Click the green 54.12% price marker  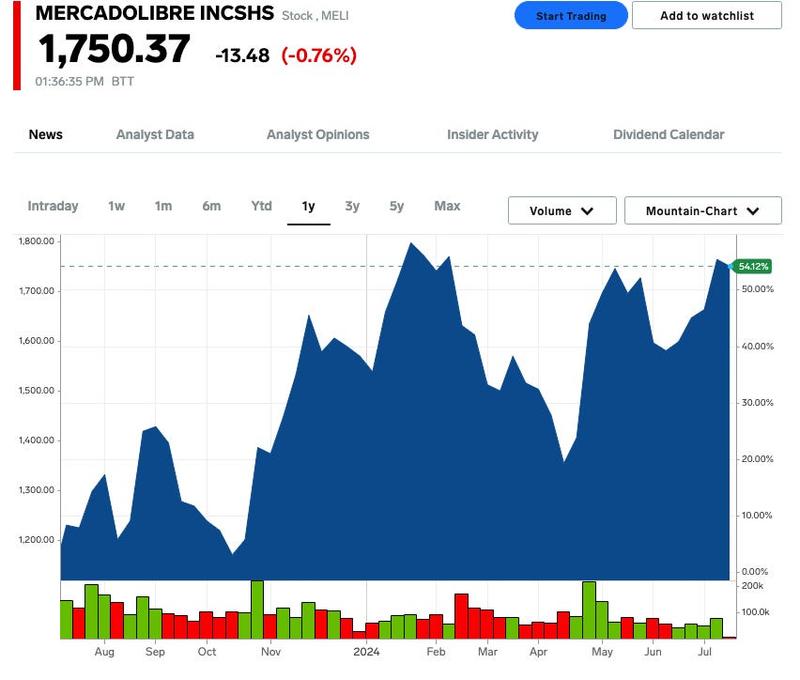[x=753, y=266]
